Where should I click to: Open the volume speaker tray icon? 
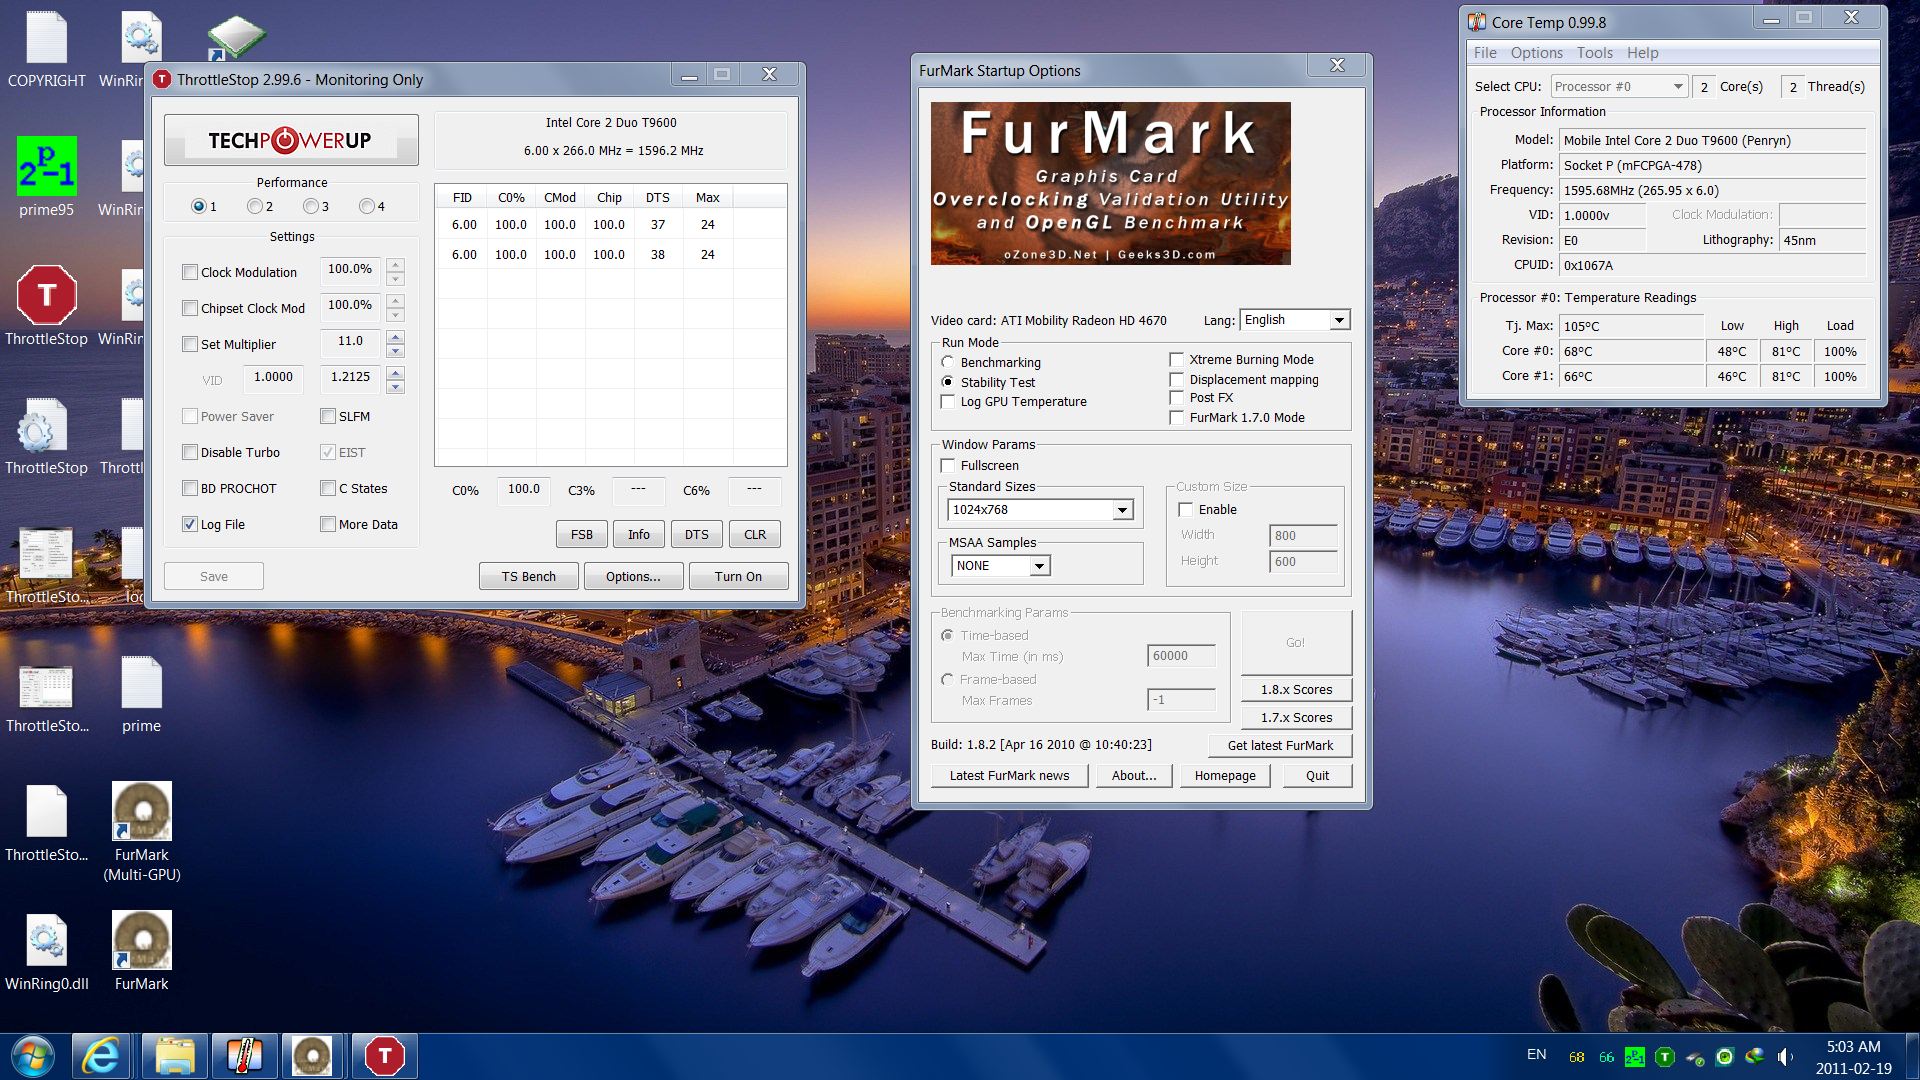[1785, 1057]
